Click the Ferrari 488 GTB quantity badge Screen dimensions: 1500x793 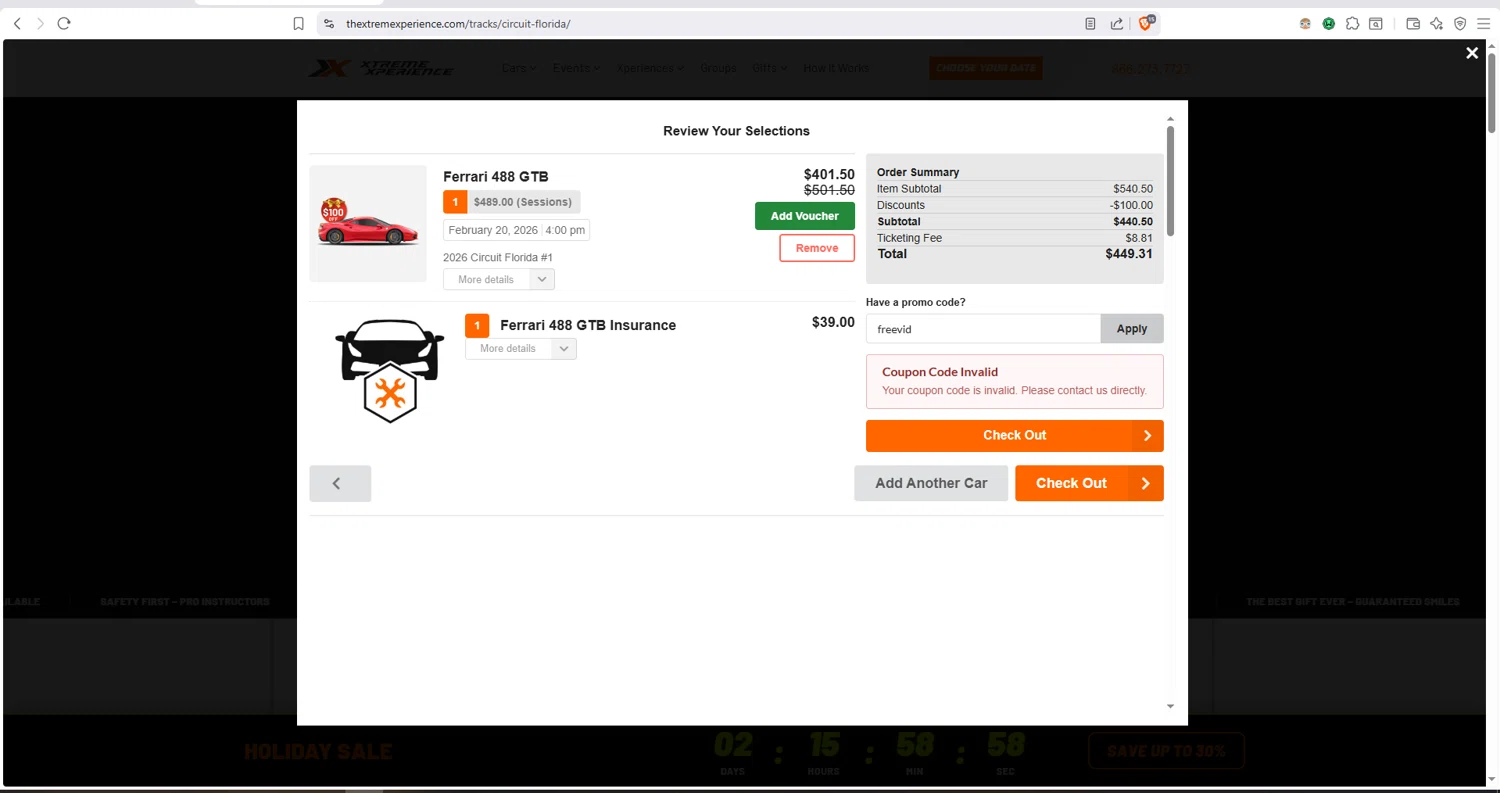(x=455, y=202)
